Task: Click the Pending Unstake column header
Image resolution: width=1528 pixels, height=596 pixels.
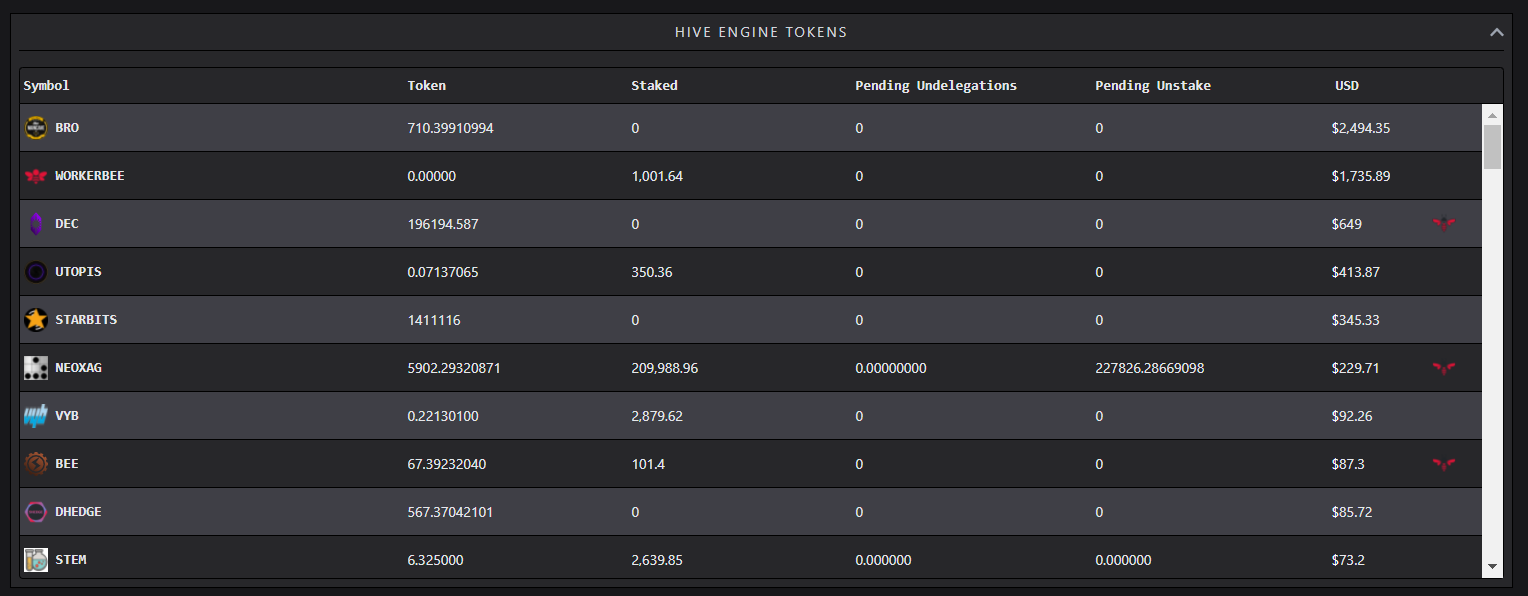Action: click(1153, 86)
